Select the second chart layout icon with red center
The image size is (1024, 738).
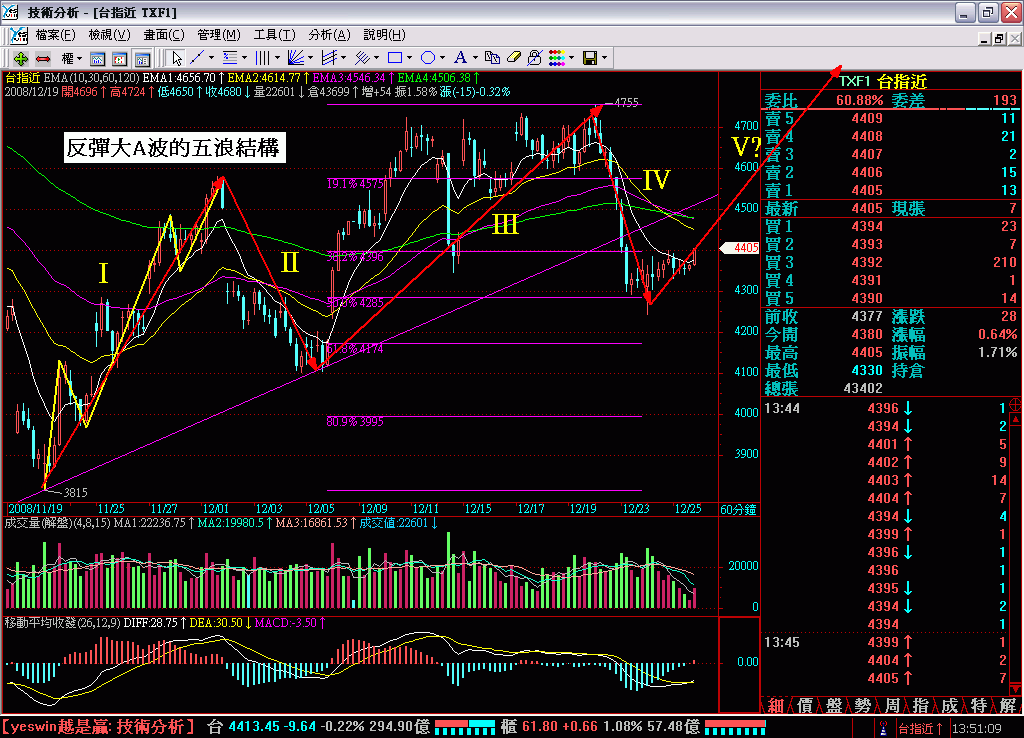click(x=120, y=59)
